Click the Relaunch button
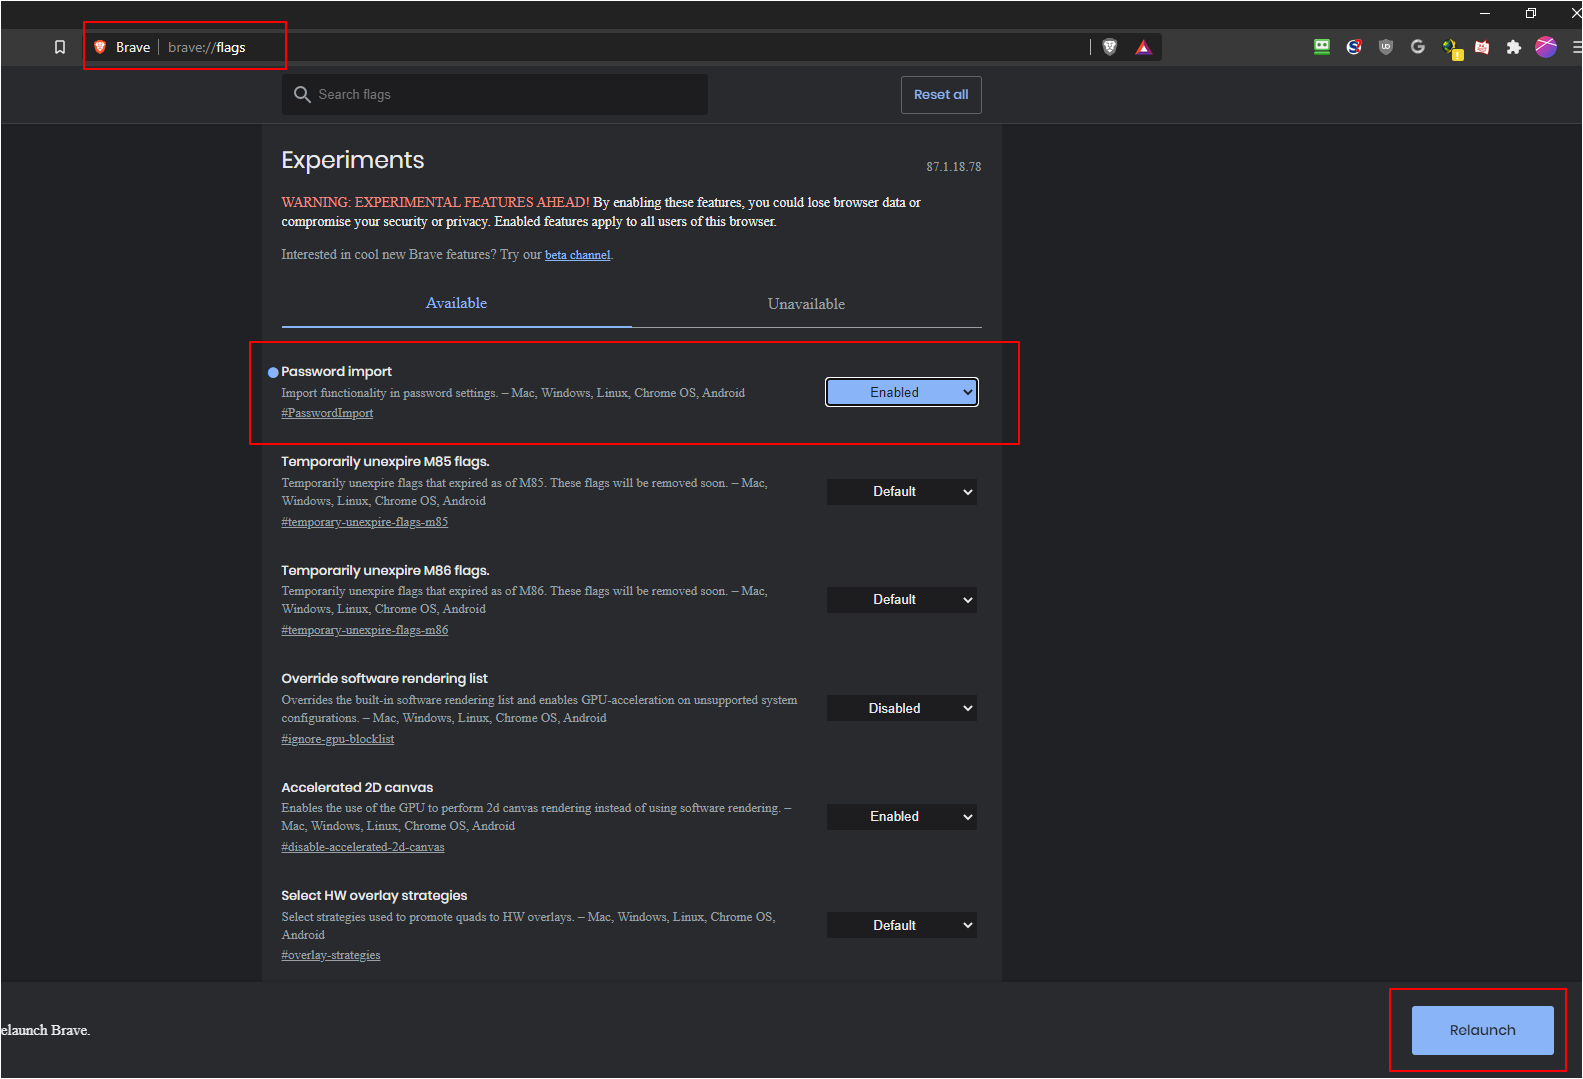 (1483, 1030)
